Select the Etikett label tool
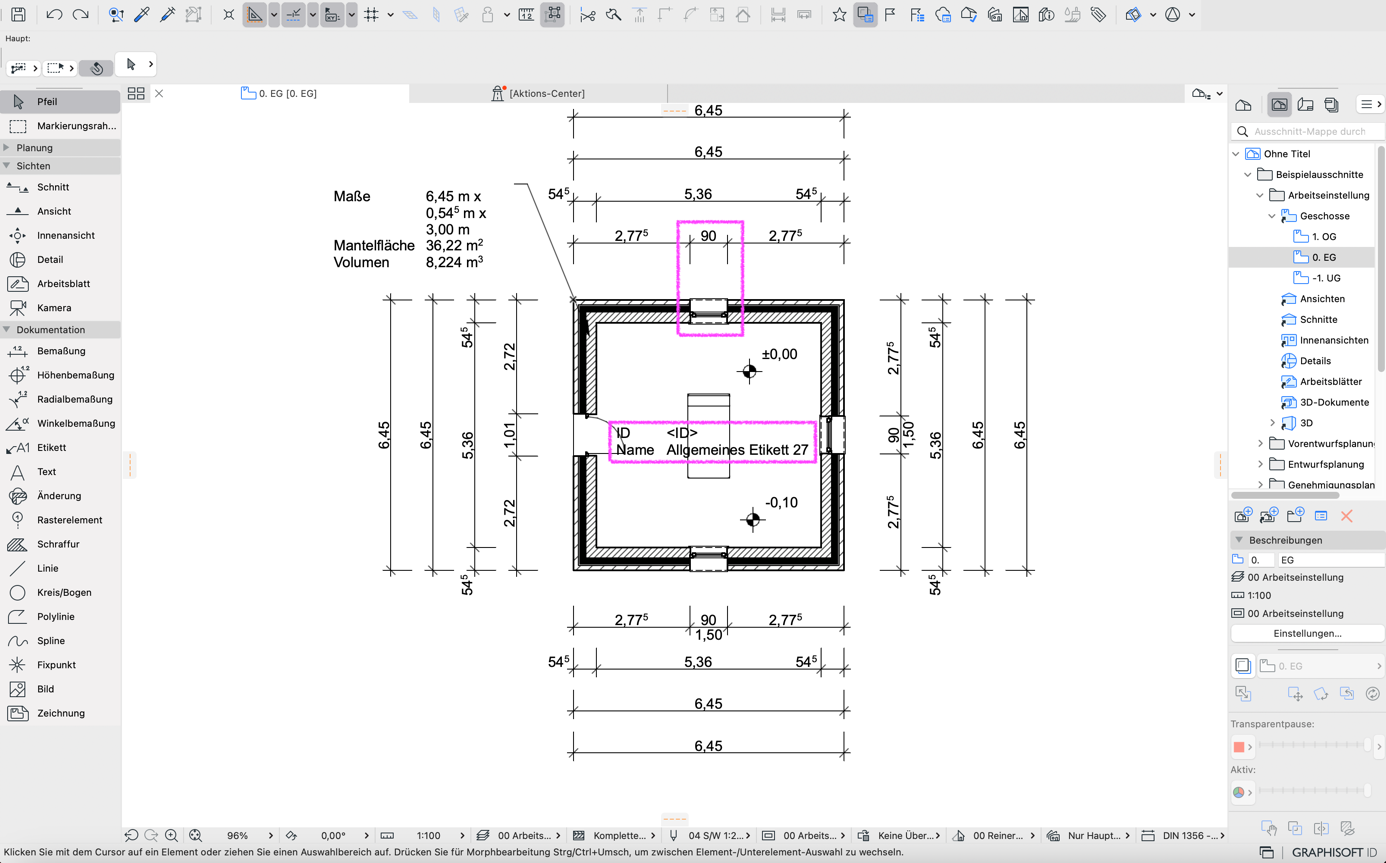 [60, 448]
